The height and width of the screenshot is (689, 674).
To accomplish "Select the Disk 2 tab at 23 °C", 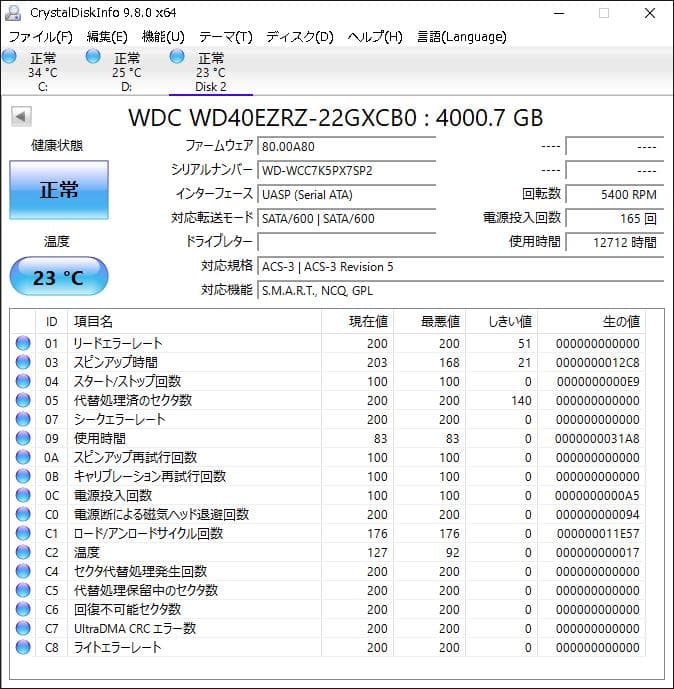I will (210, 72).
